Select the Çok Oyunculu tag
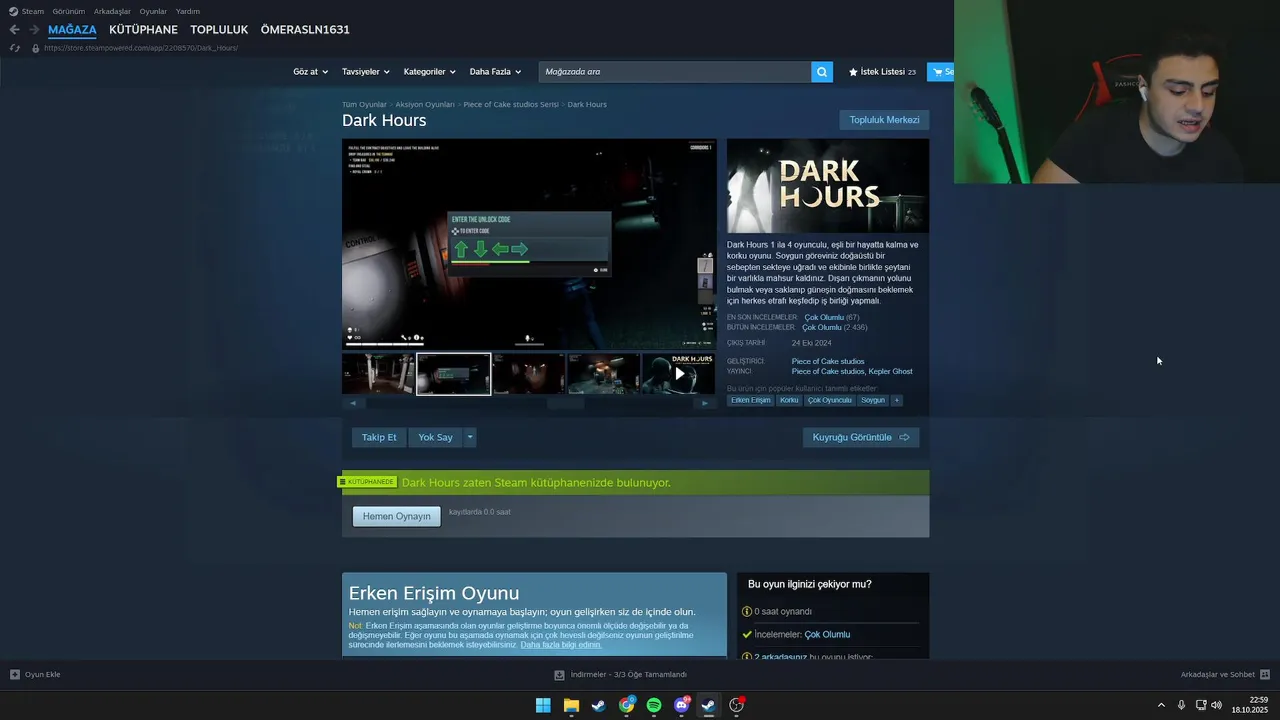Viewport: 1280px width, 720px height. coord(830,400)
